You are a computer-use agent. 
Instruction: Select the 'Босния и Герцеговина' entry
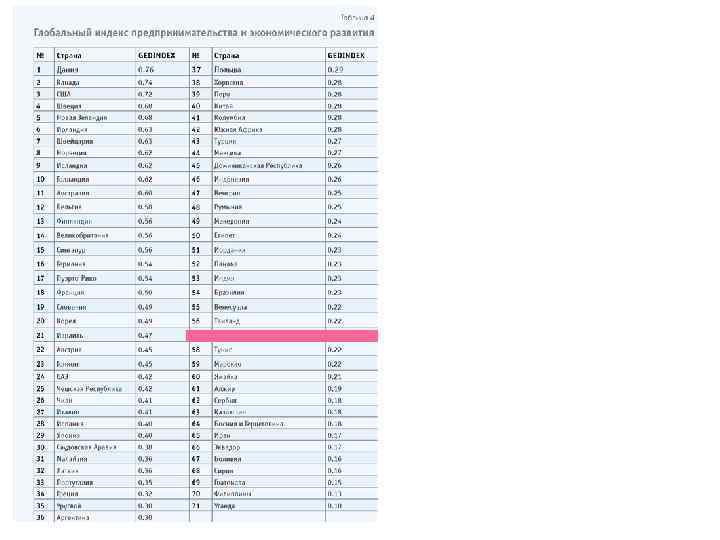[x=250, y=423]
